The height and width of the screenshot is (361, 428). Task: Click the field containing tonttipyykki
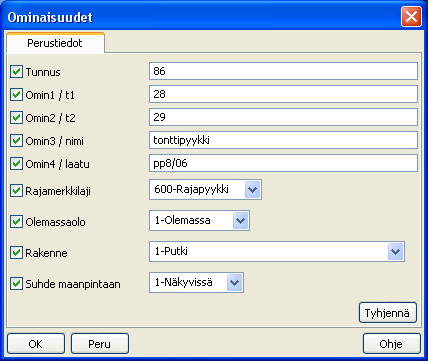[283, 140]
